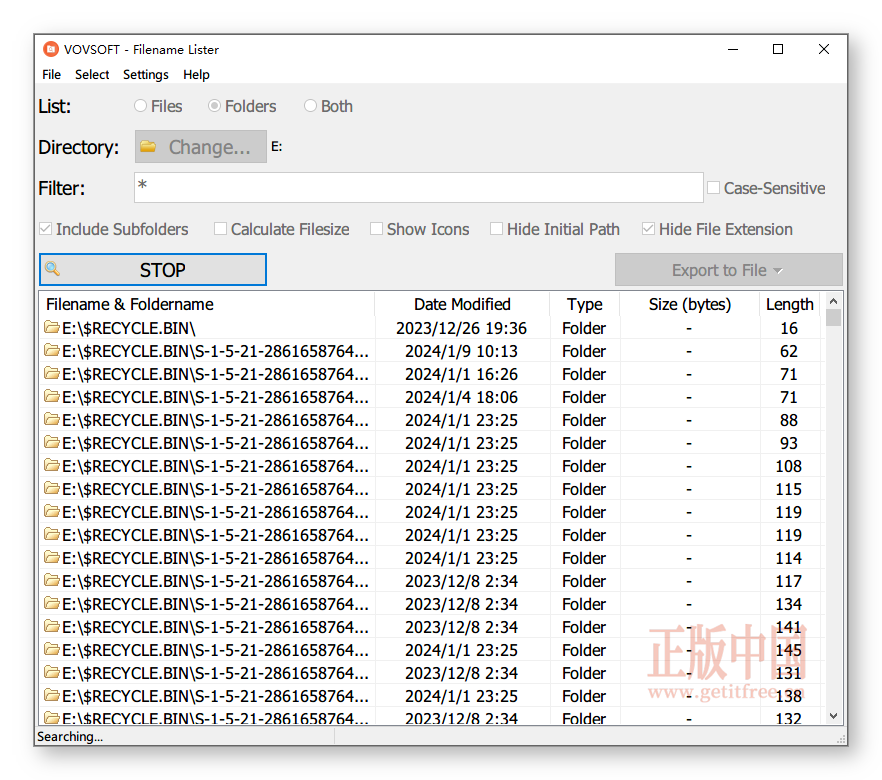882x780 pixels.
Task: Click the length value "88"
Action: 789,420
